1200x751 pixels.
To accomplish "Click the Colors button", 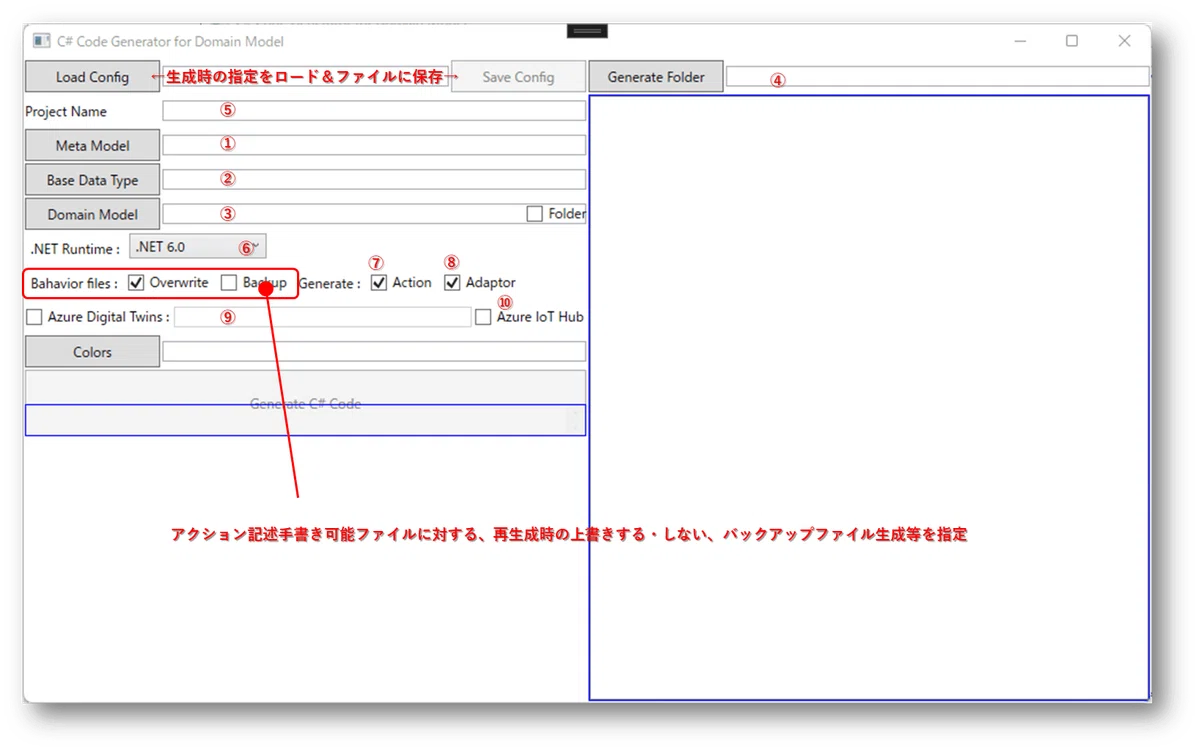I will (x=92, y=352).
